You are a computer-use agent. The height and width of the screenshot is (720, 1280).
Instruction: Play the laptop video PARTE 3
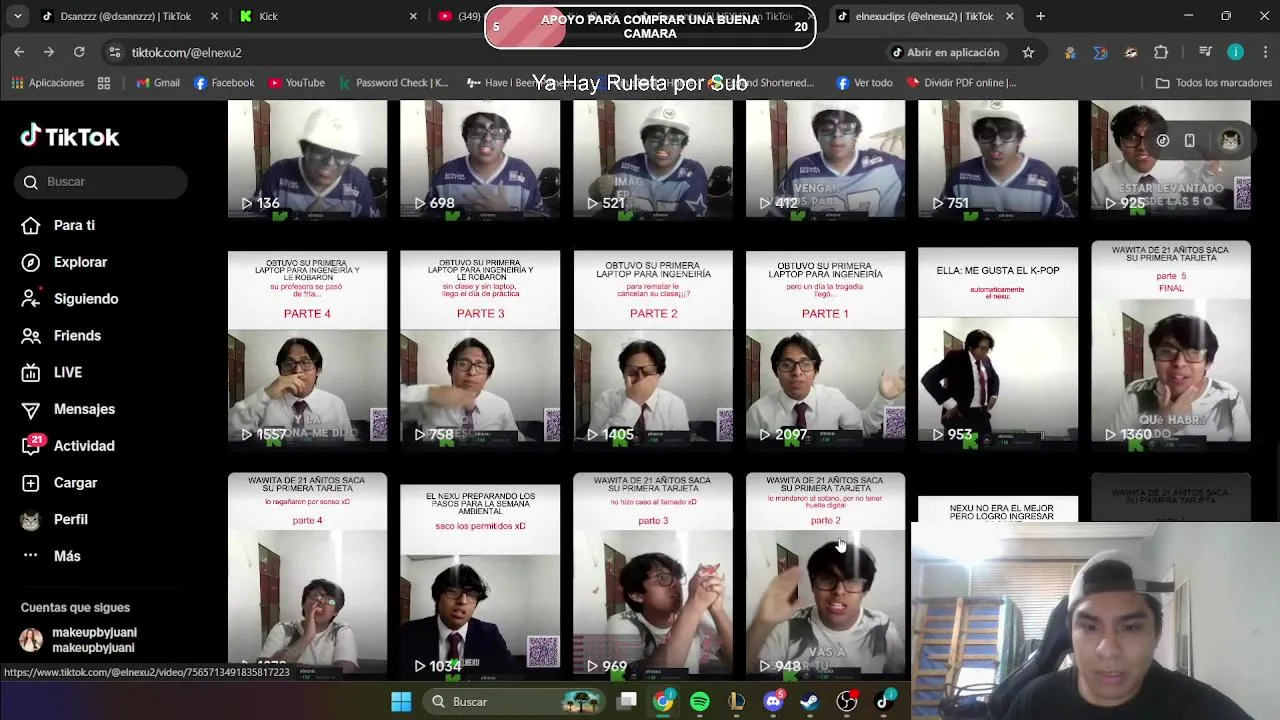coord(480,346)
